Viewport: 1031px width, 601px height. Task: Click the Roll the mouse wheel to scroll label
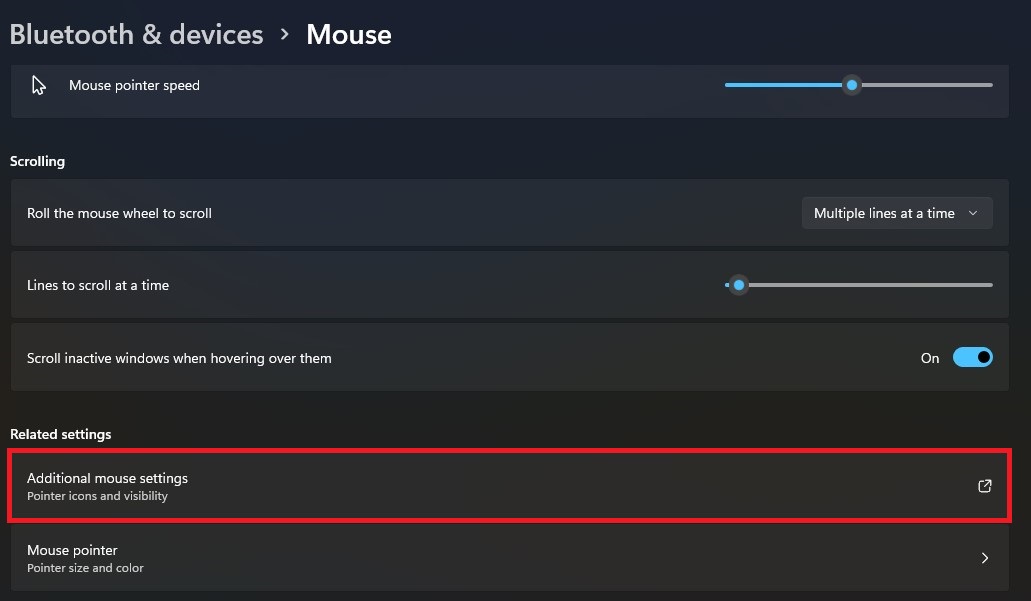(x=119, y=213)
